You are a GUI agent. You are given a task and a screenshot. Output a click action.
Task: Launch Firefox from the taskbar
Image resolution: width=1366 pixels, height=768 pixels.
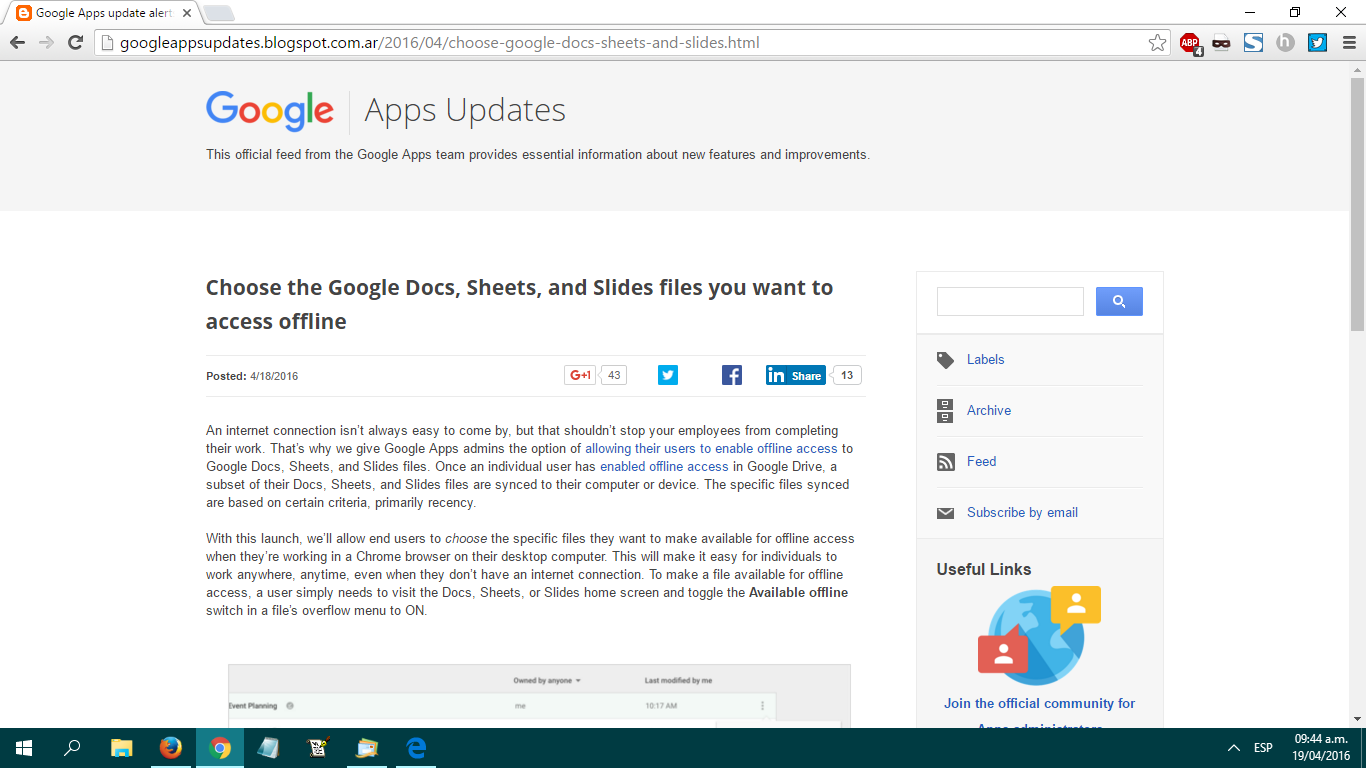click(x=170, y=748)
